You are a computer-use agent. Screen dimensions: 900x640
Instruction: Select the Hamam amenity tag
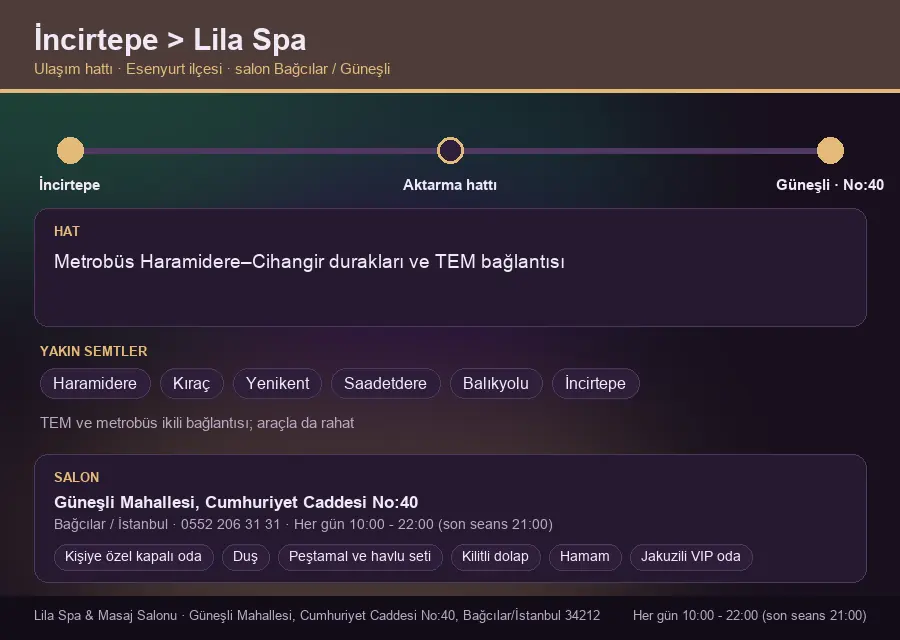click(585, 557)
